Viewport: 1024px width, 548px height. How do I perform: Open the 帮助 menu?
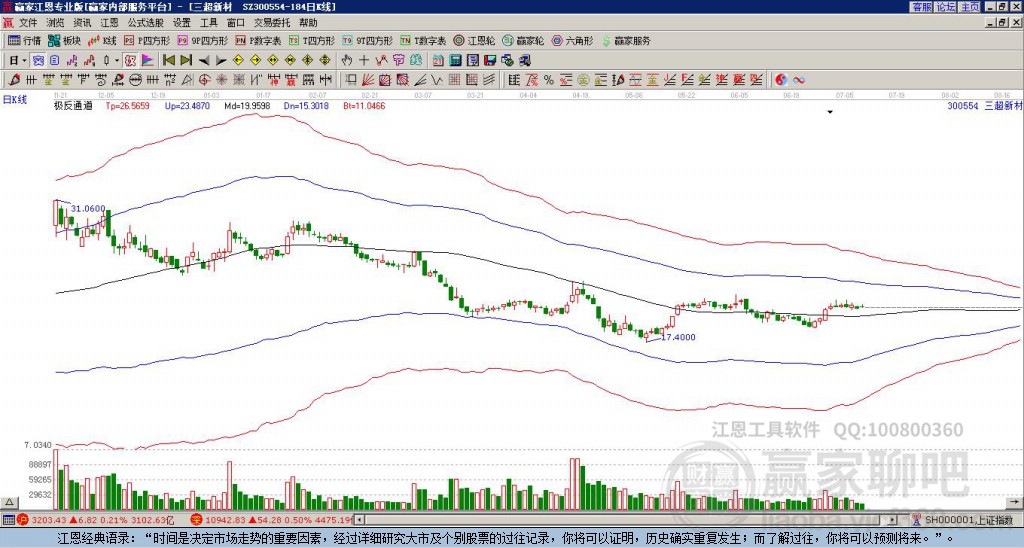point(308,23)
